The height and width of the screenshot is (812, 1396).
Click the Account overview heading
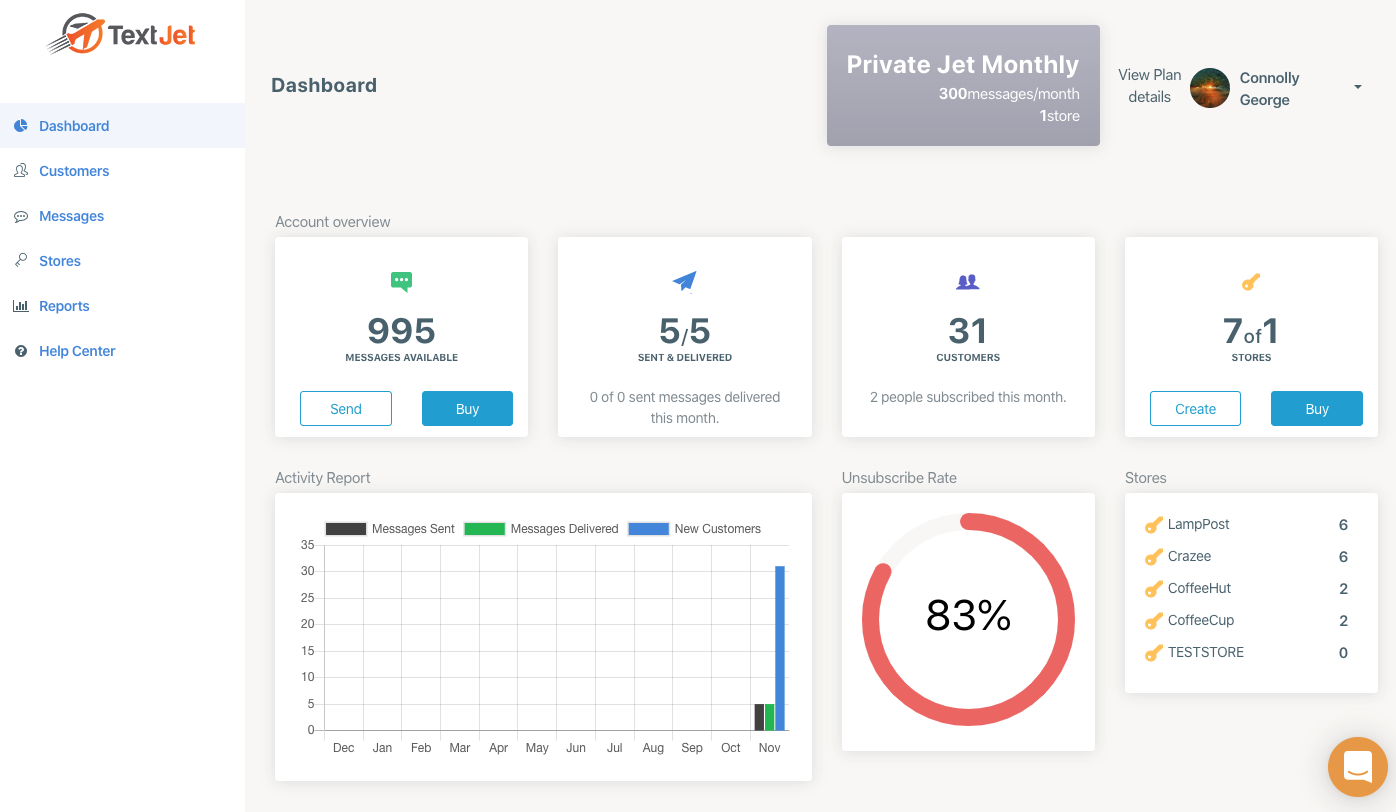tap(333, 222)
